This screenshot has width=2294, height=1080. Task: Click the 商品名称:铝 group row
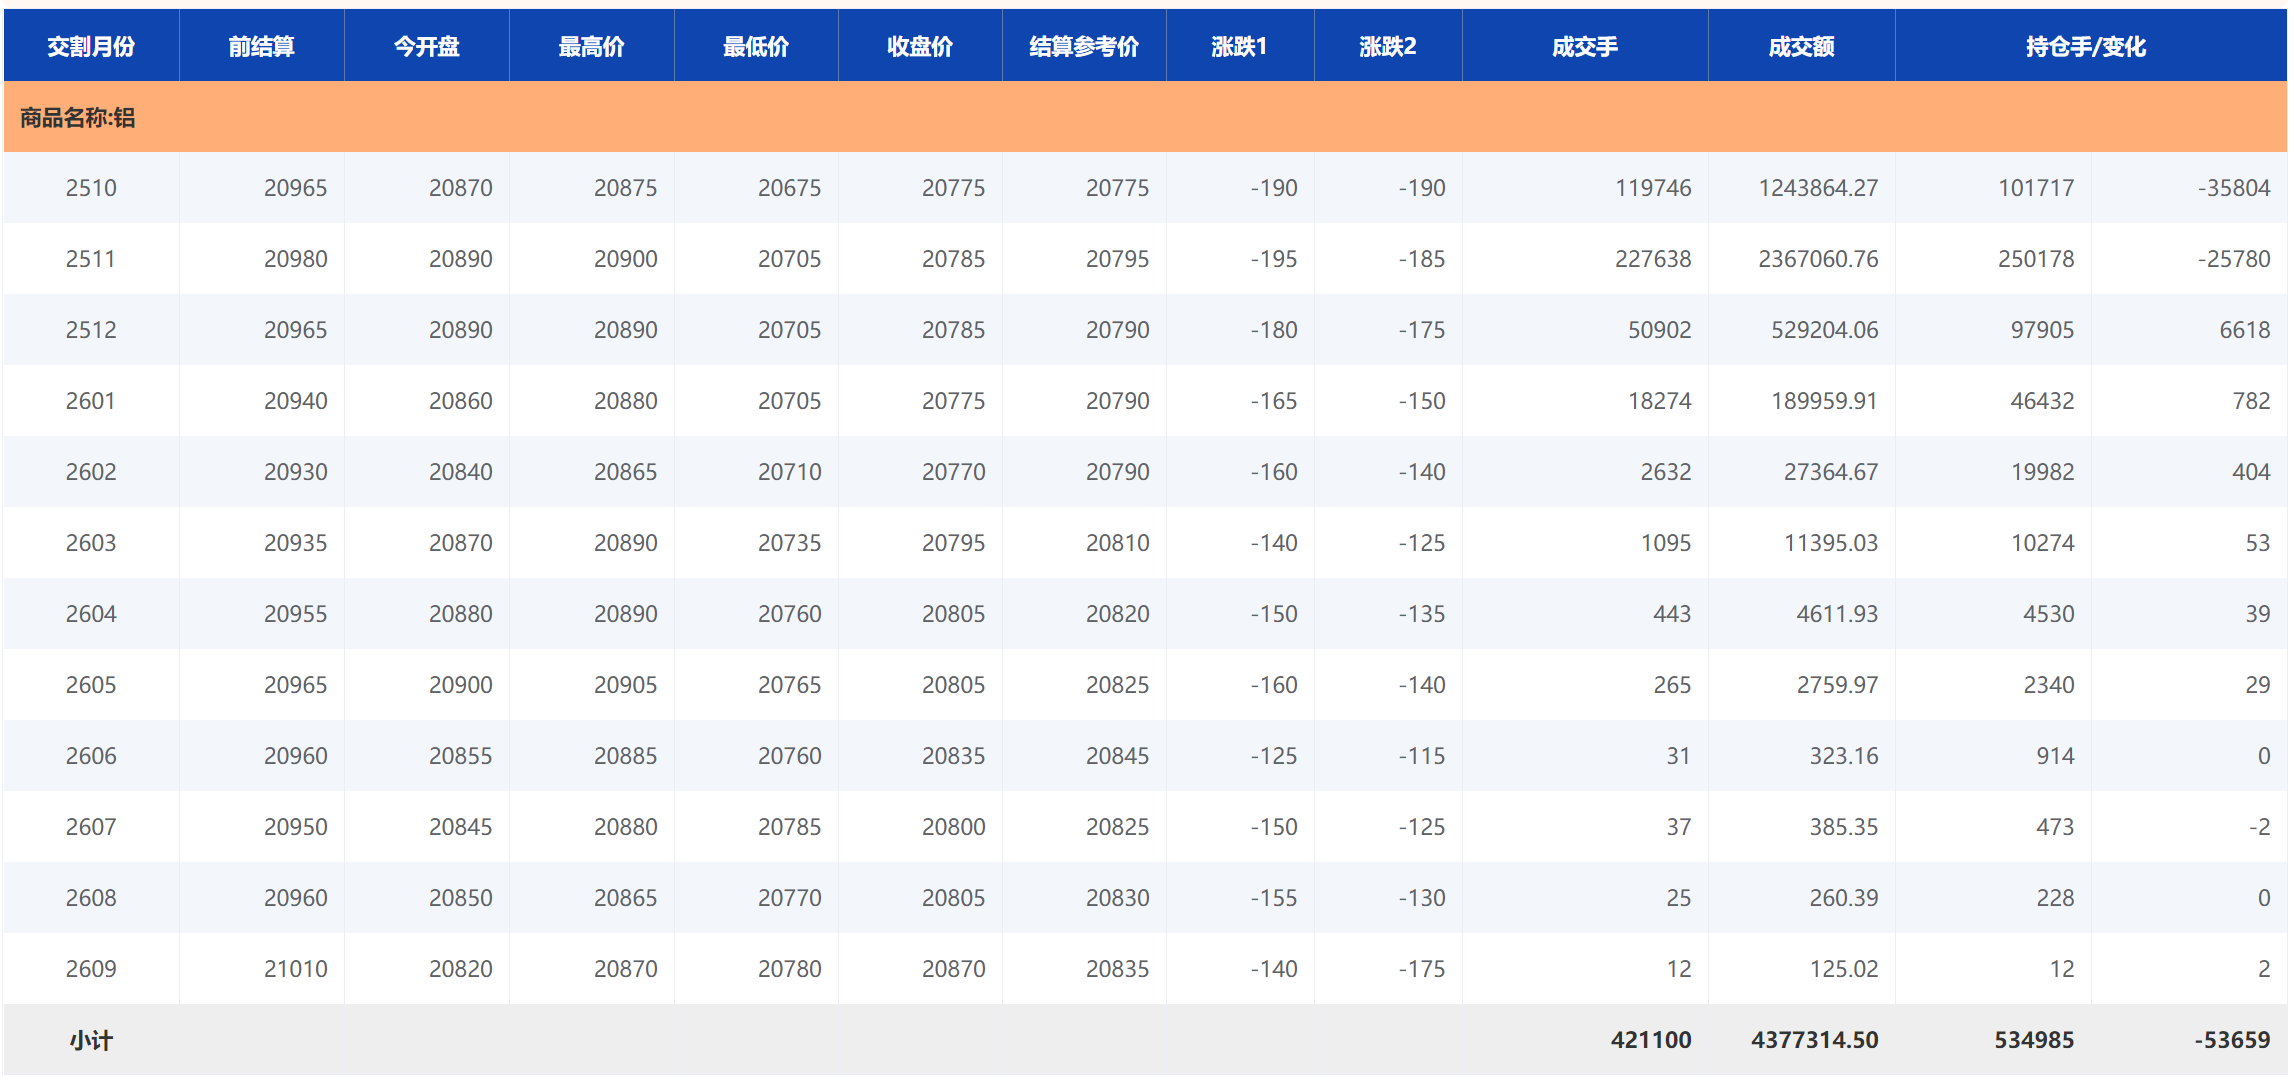[78, 118]
